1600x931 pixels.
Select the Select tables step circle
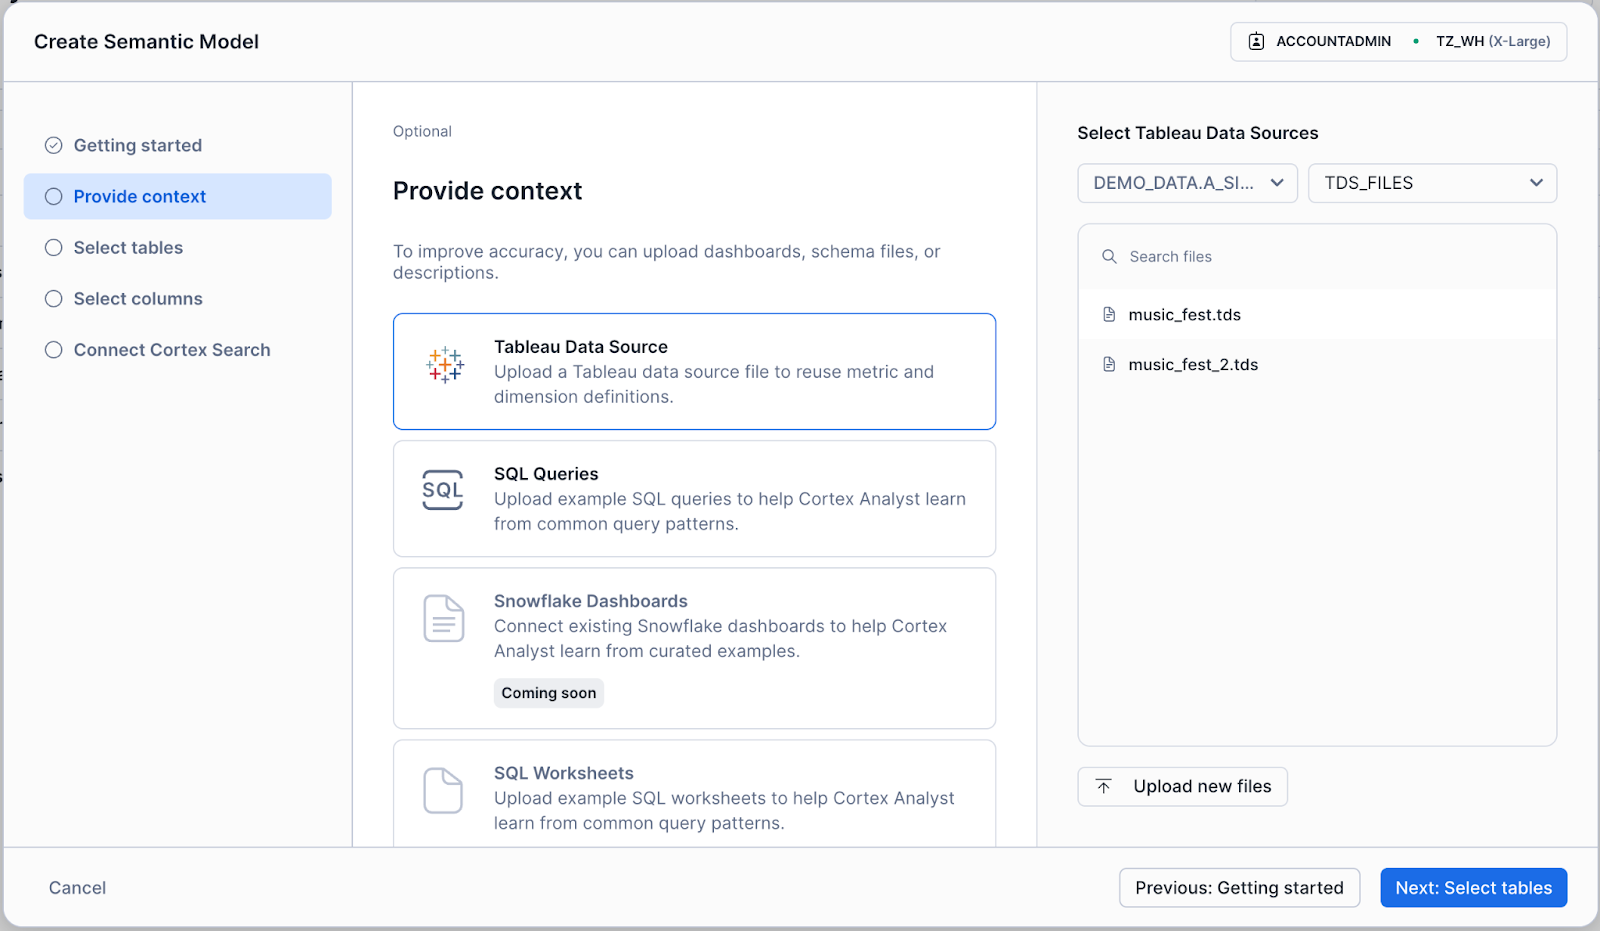tap(54, 248)
